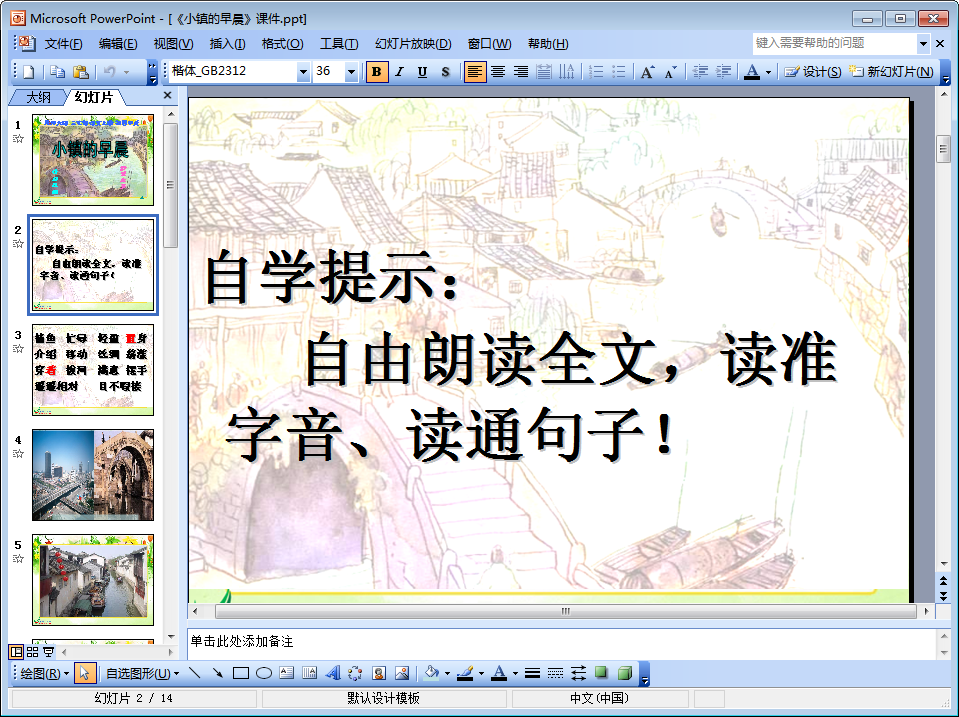Image resolution: width=959 pixels, height=717 pixels.
Task: Insert WordArt
Action: coord(333,674)
